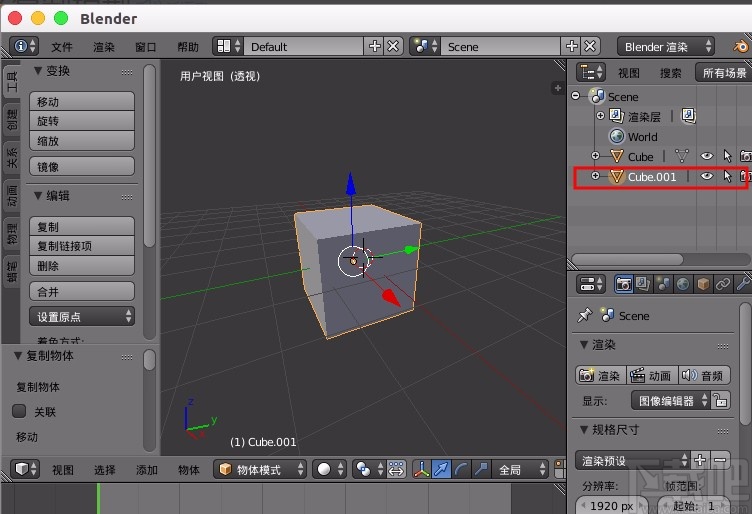Open Render Layers properties tab
Screen dimensions: 752x514
tap(643, 284)
